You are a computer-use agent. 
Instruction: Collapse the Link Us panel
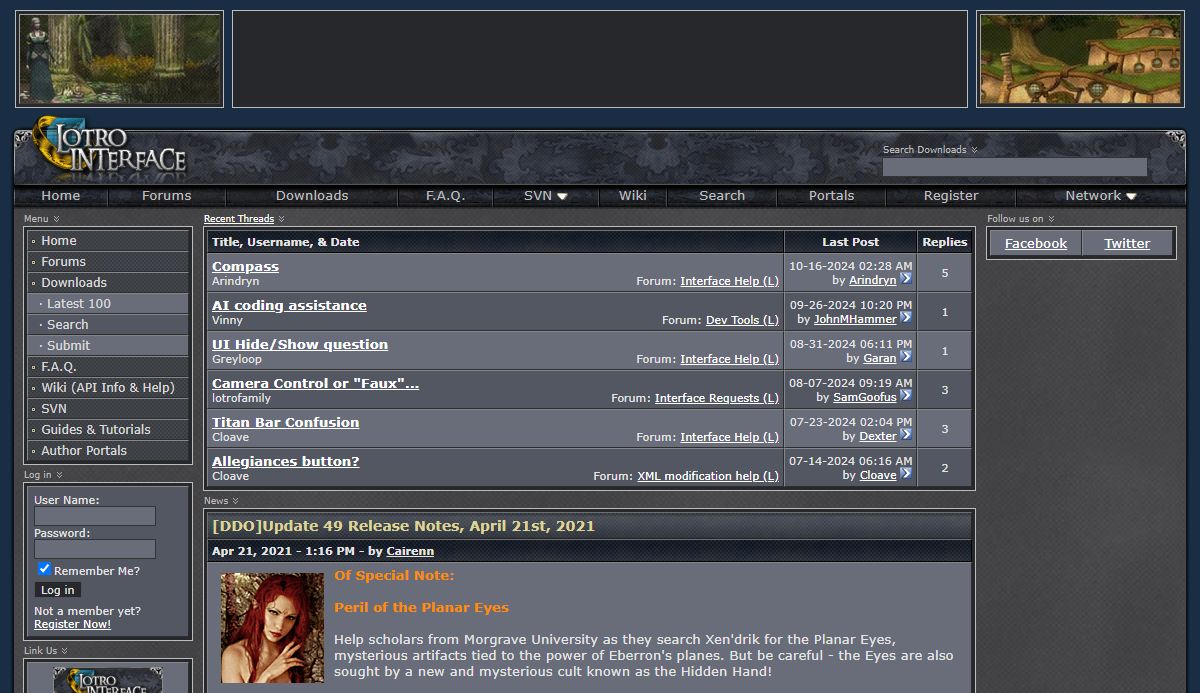(64, 651)
